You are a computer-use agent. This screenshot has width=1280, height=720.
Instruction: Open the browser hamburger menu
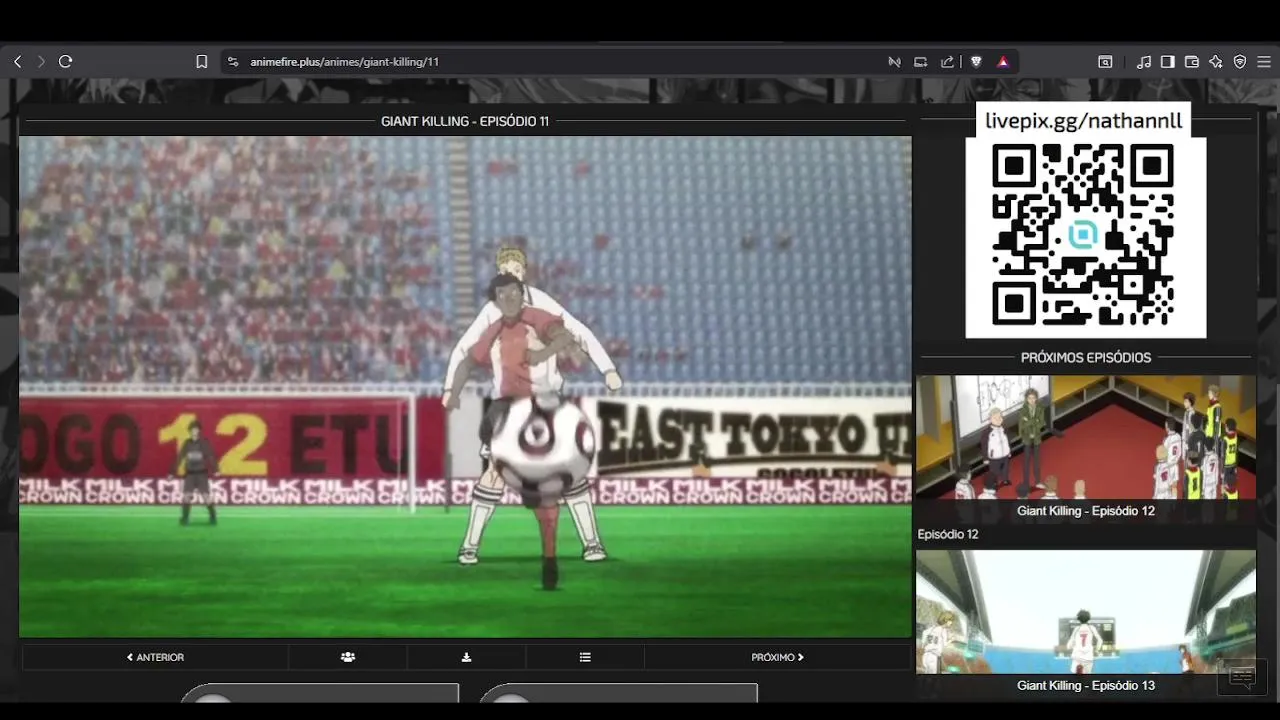pyautogui.click(x=1264, y=62)
